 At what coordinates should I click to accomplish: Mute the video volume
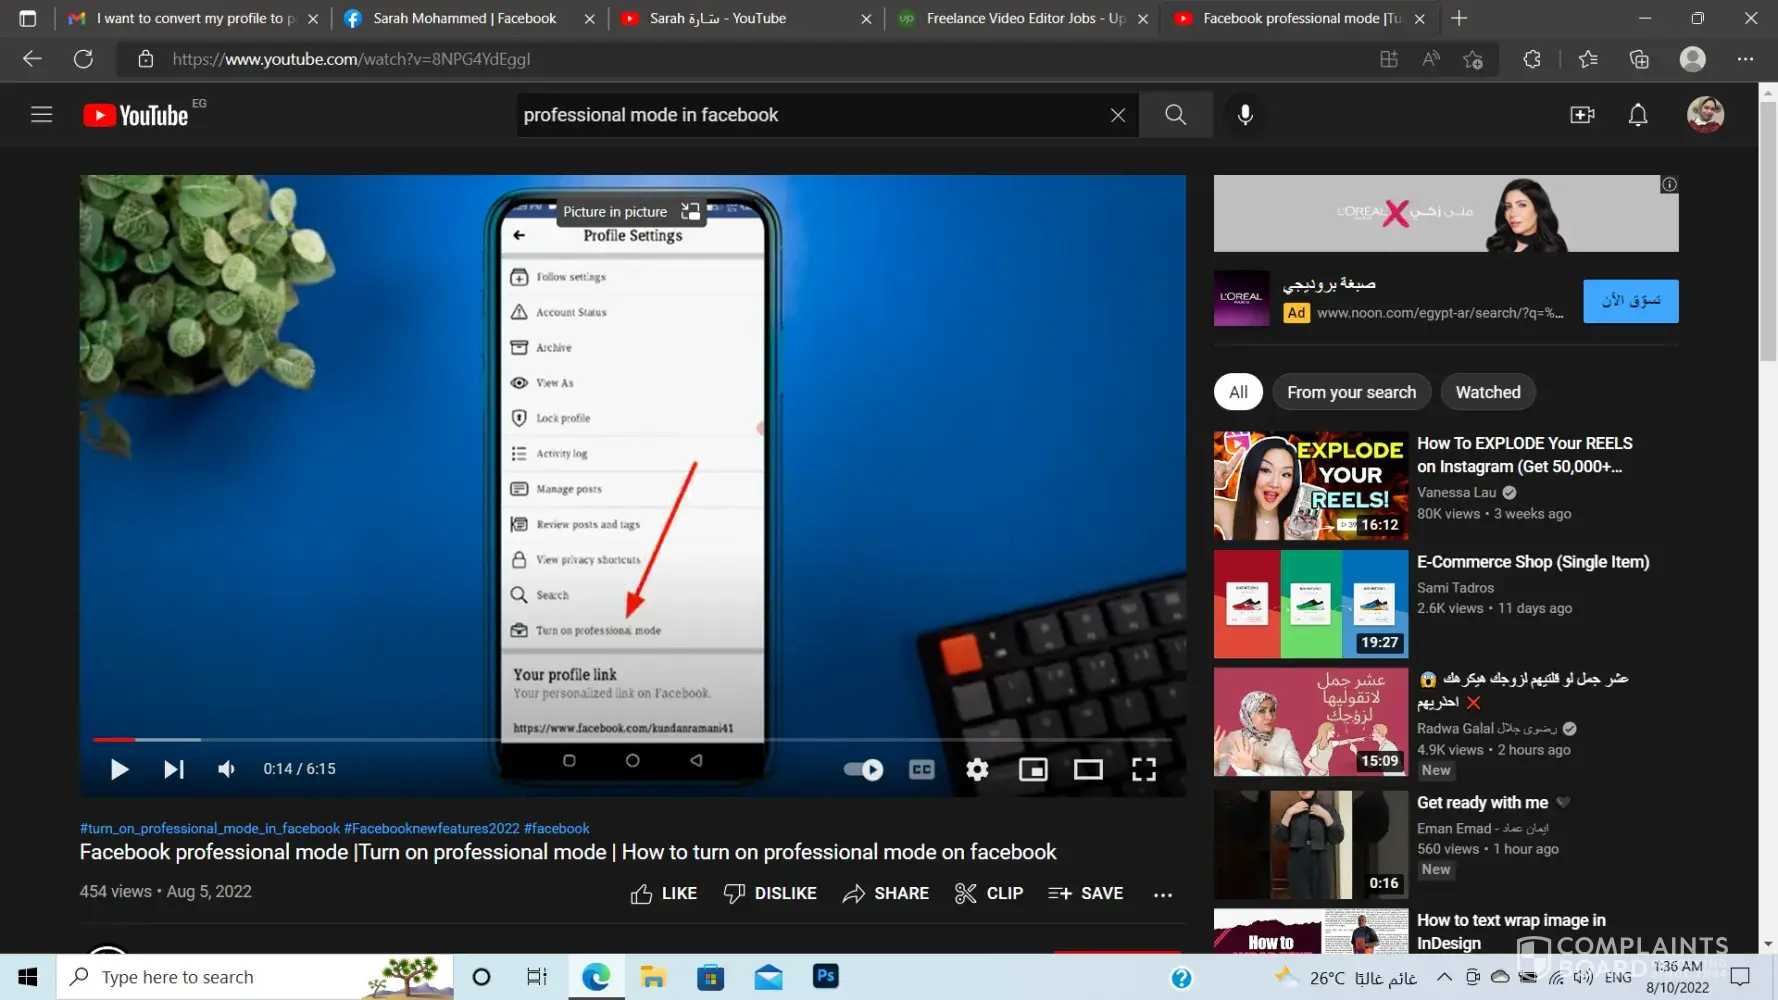227,769
